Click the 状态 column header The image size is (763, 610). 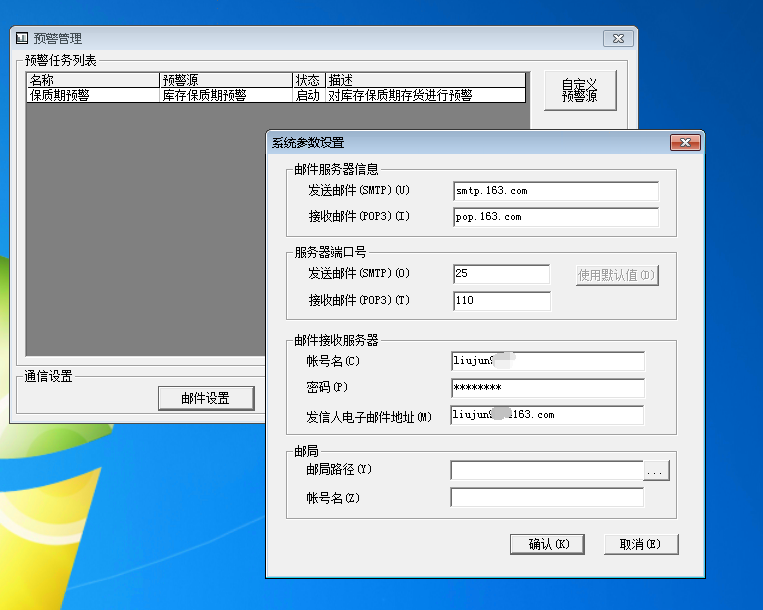coord(309,80)
